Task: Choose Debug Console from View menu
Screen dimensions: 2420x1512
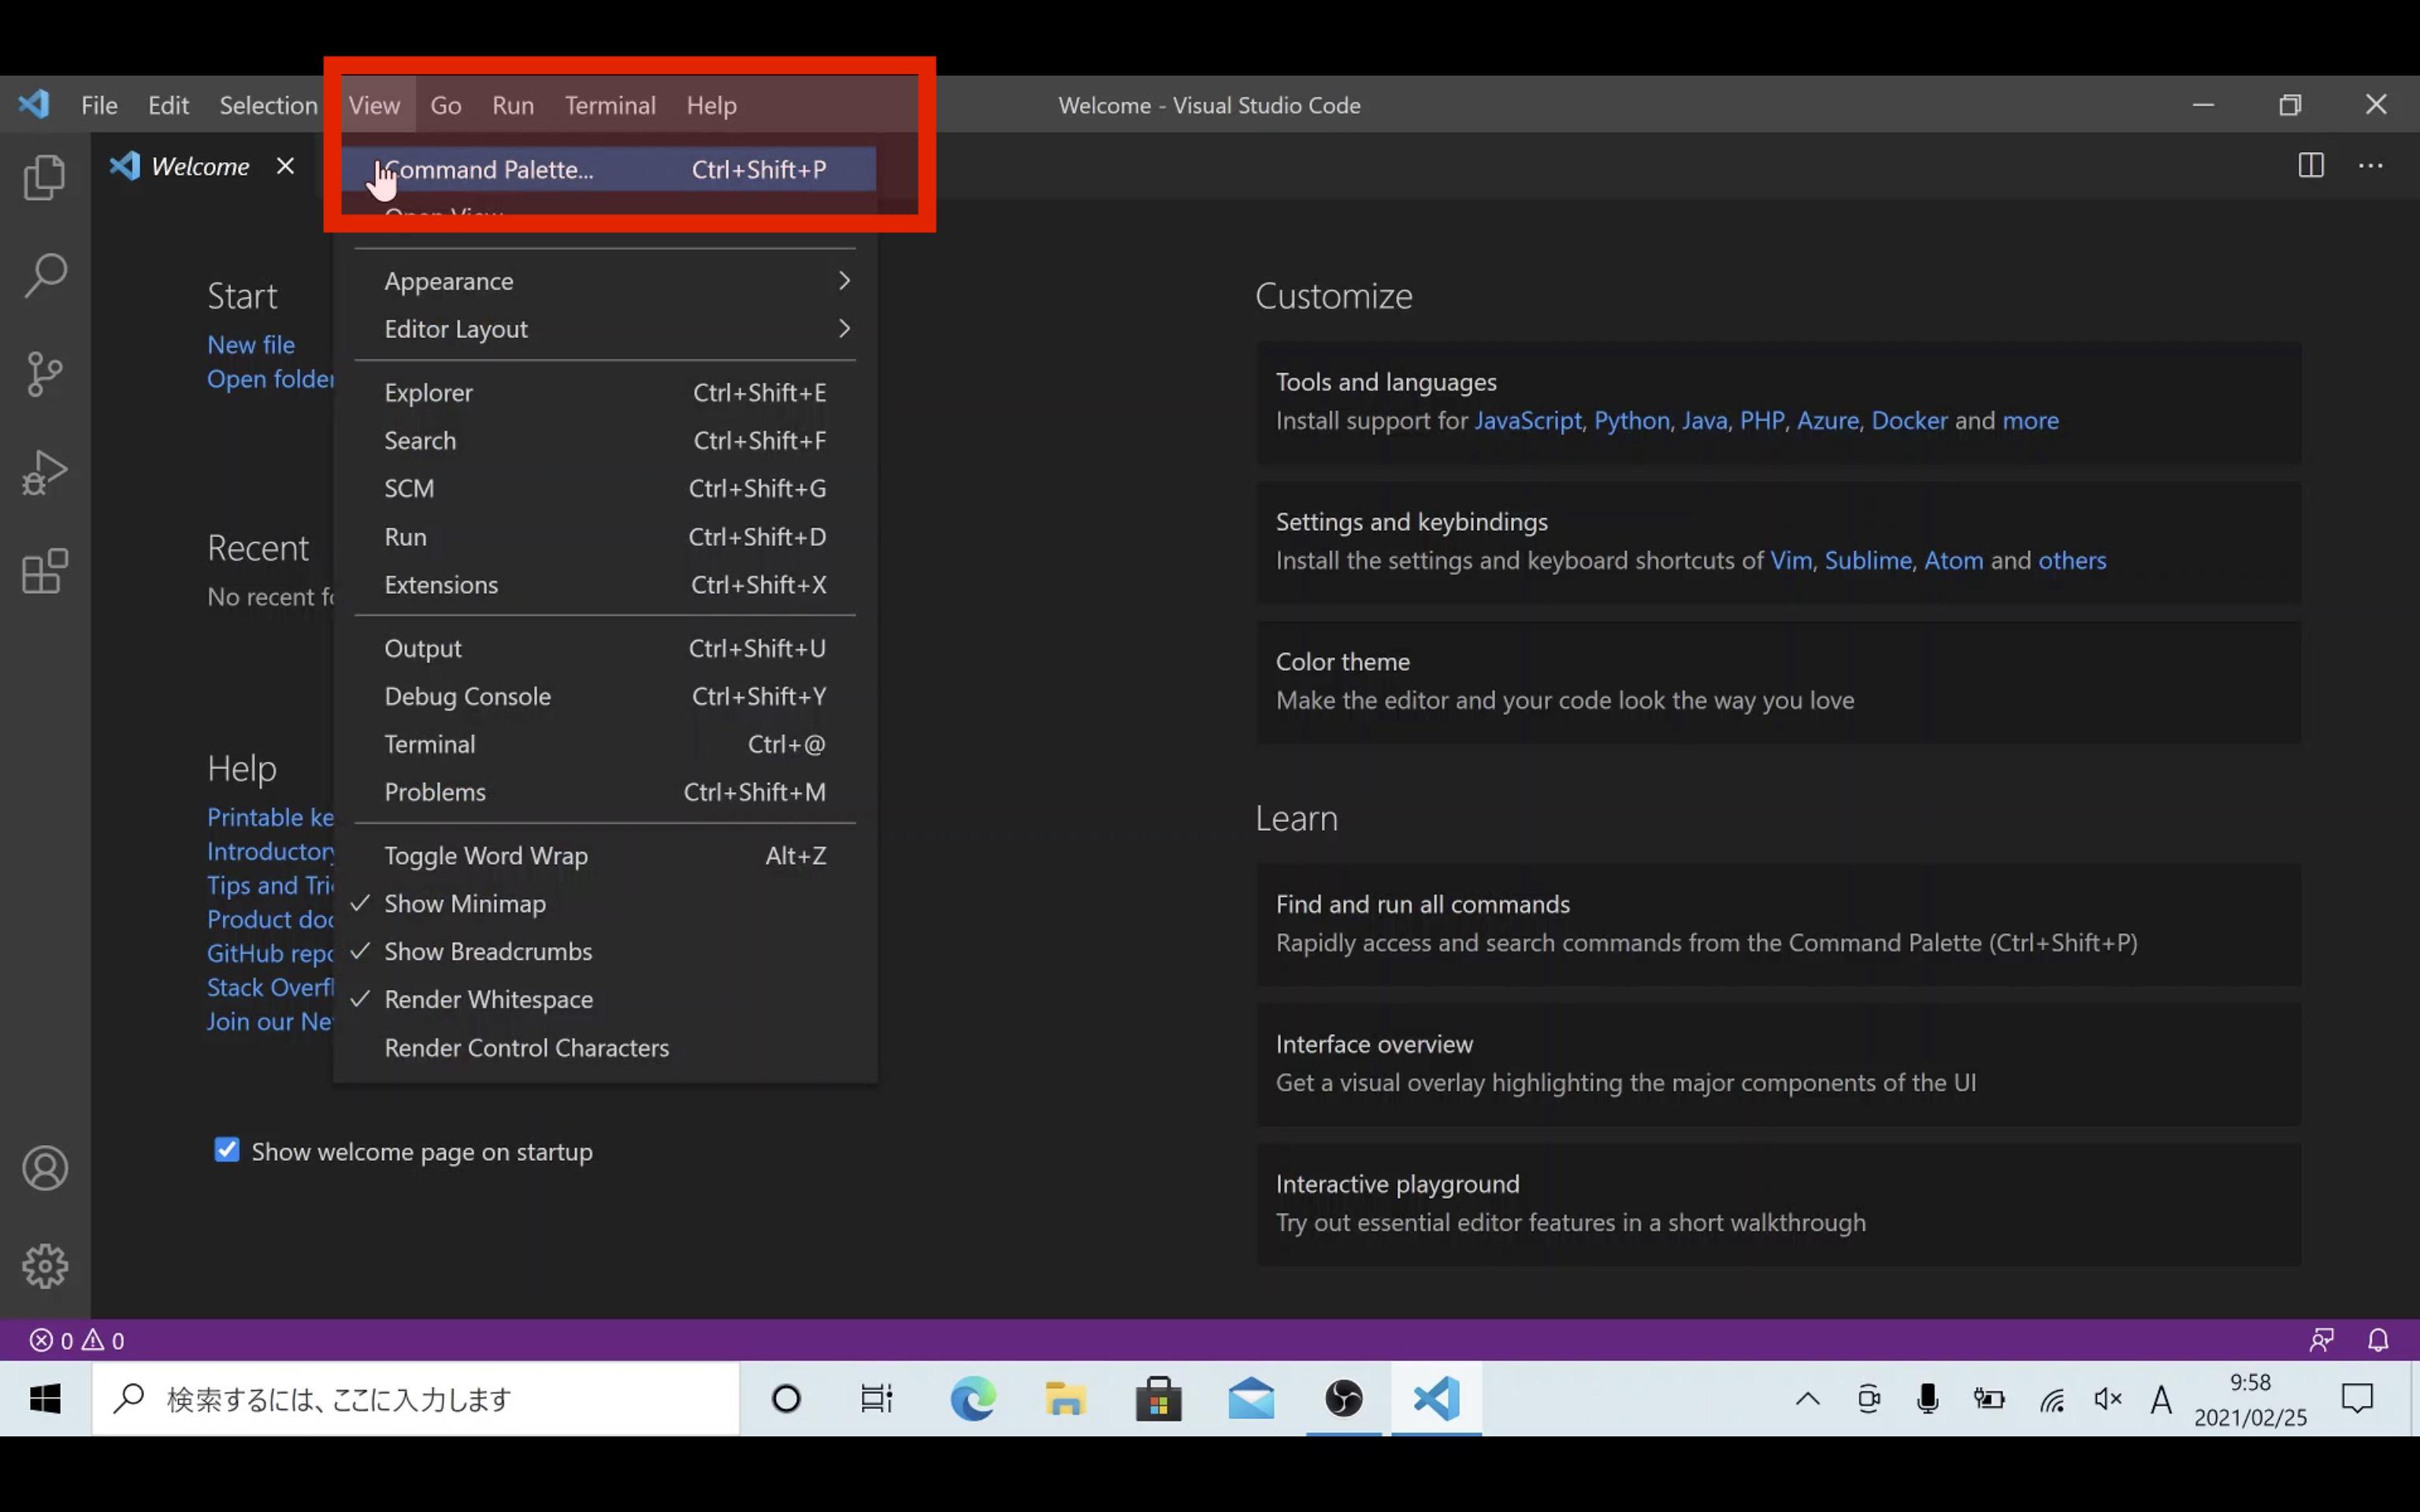Action: (605, 697)
